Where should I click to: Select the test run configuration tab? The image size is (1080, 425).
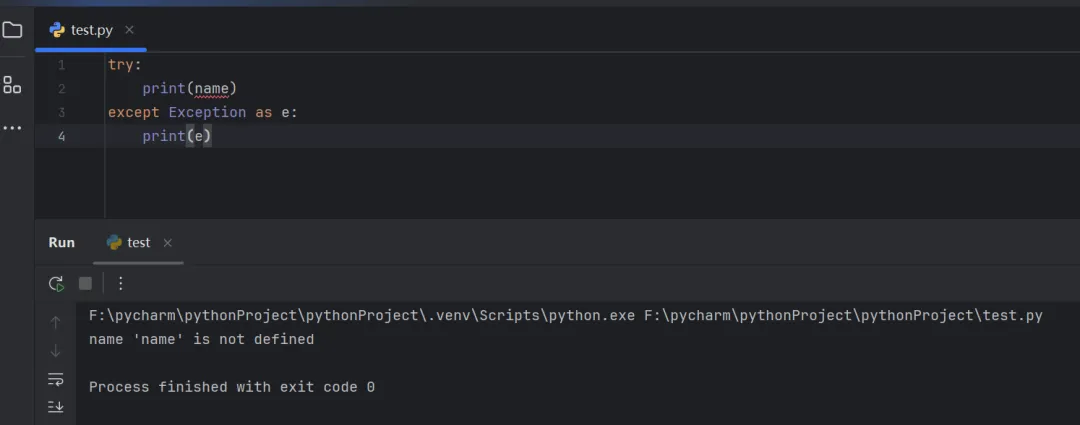click(138, 242)
